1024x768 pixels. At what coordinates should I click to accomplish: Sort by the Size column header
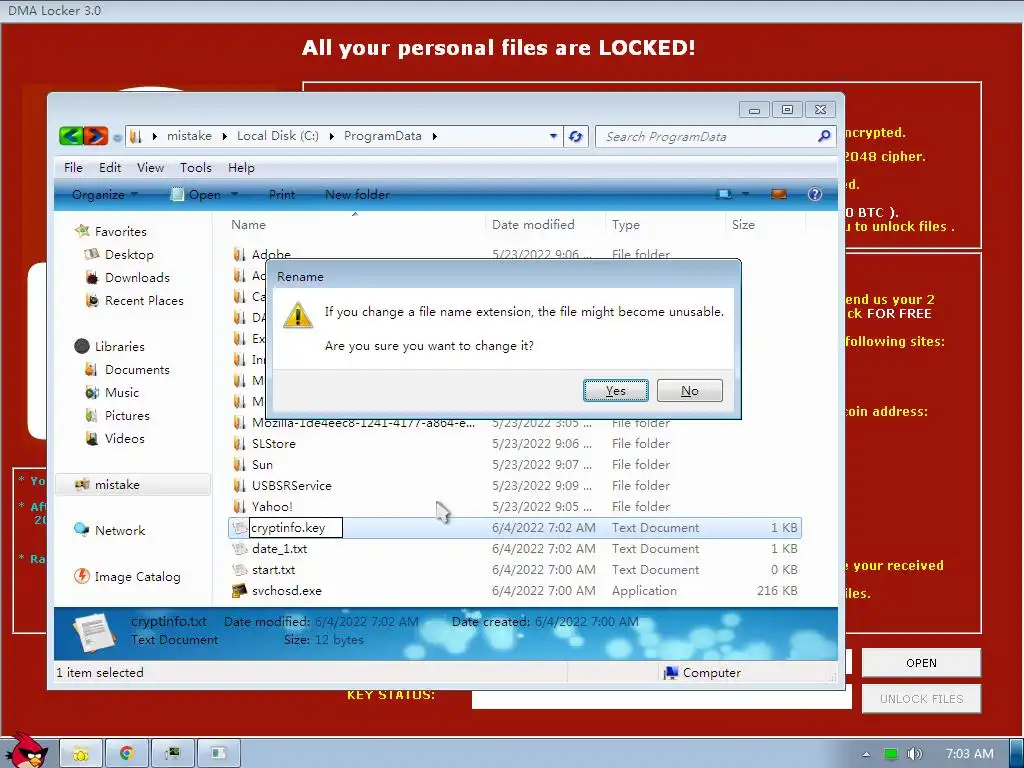pyautogui.click(x=743, y=225)
